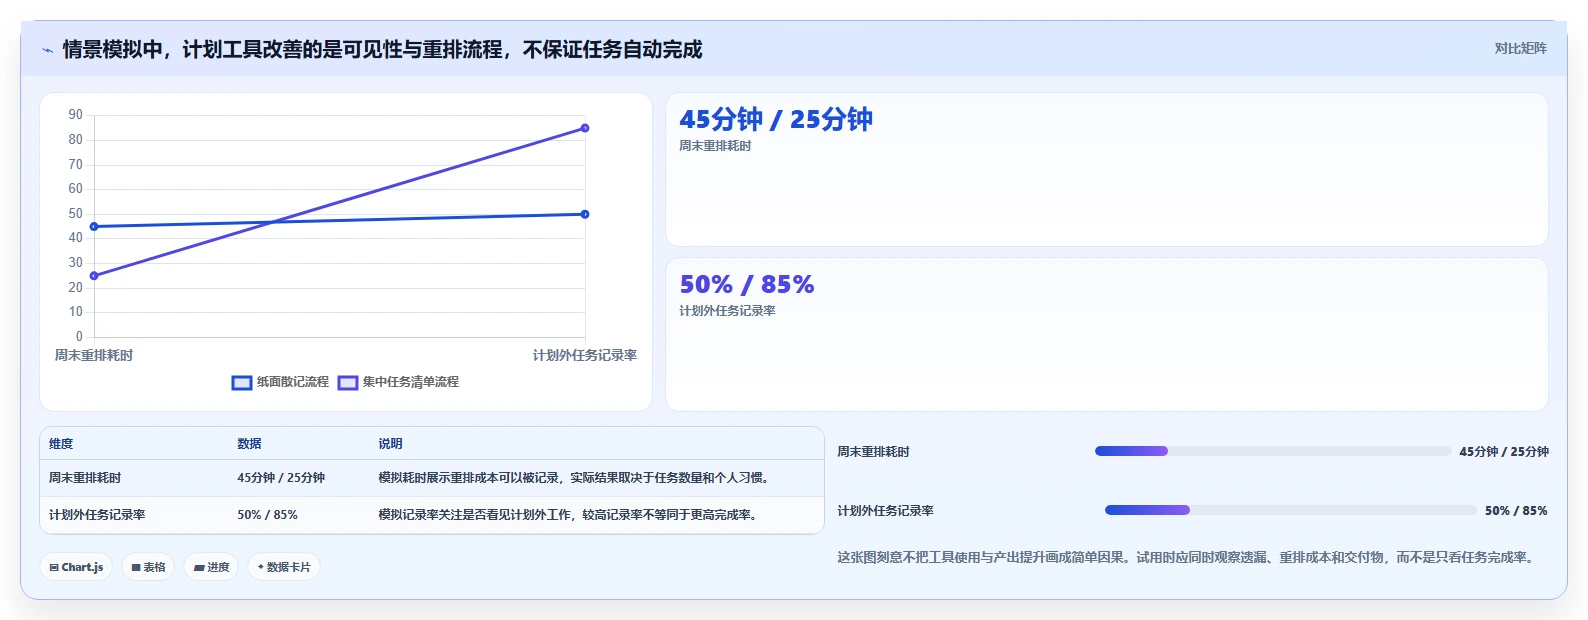Viewport: 1588px width, 620px height.
Task: Click the 模拟耗时展示重排成本 description cell
Action: 574,478
